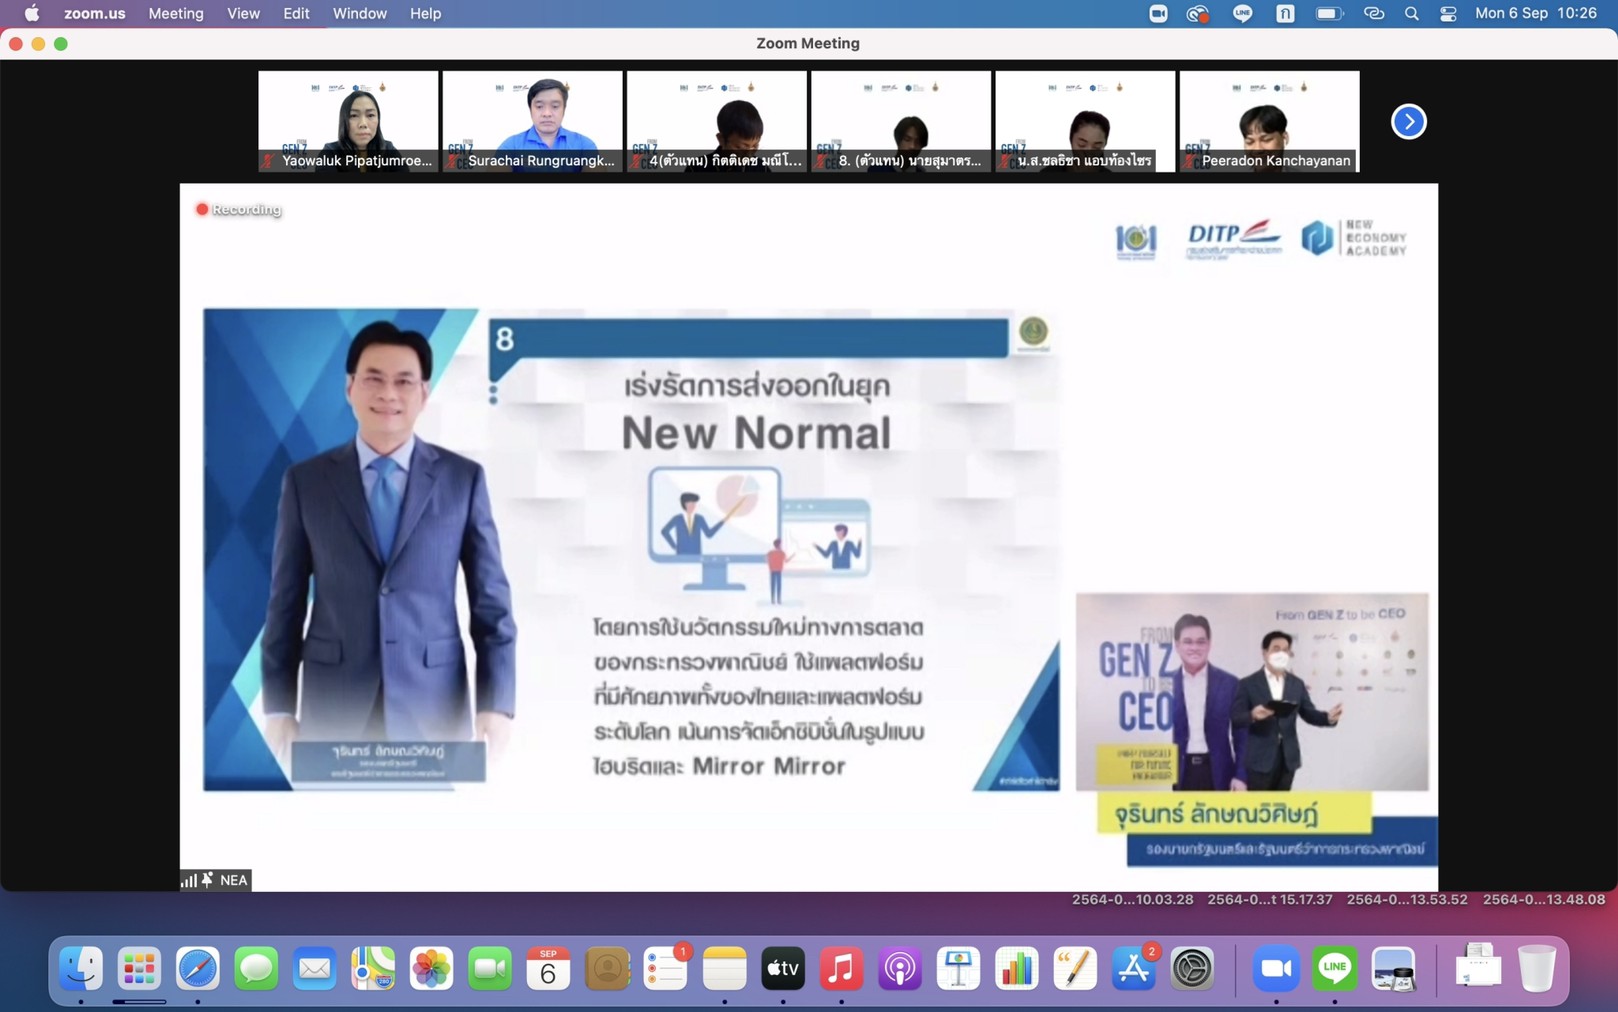Open the View menu

[x=243, y=14]
